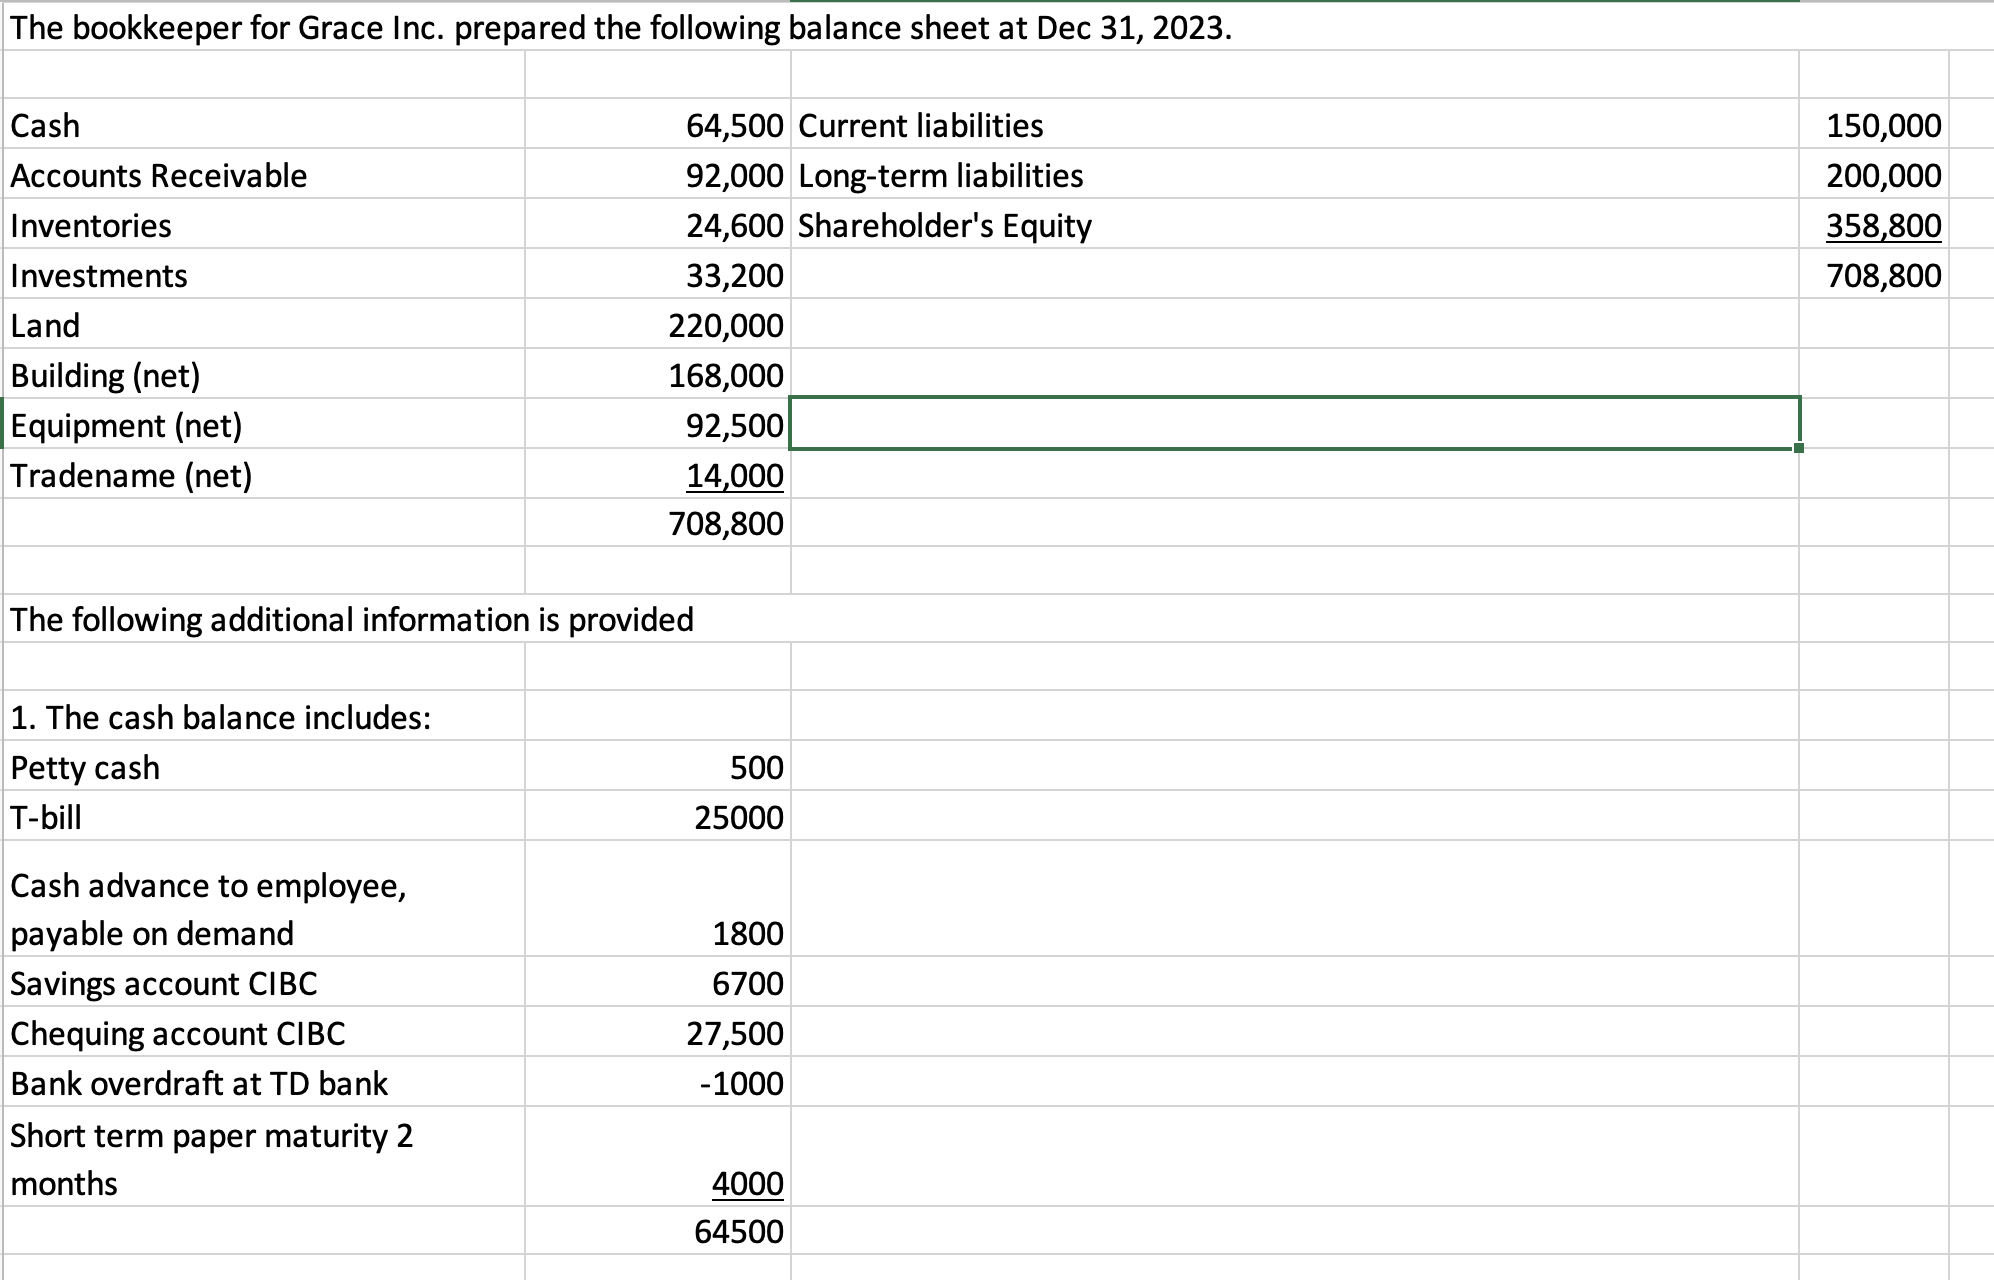The image size is (1994, 1280).
Task: Click the Building (net) label
Action: [105, 375]
